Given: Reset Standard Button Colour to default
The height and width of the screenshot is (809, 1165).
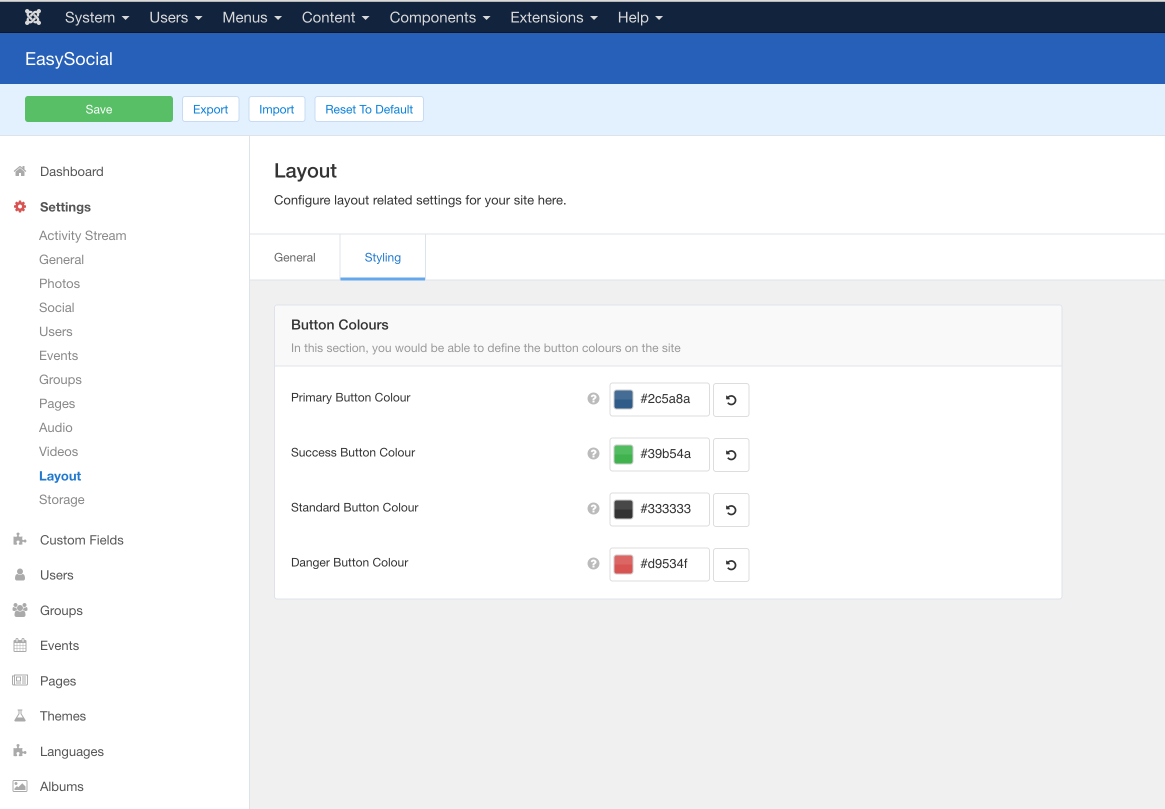Looking at the screenshot, I should tap(731, 510).
